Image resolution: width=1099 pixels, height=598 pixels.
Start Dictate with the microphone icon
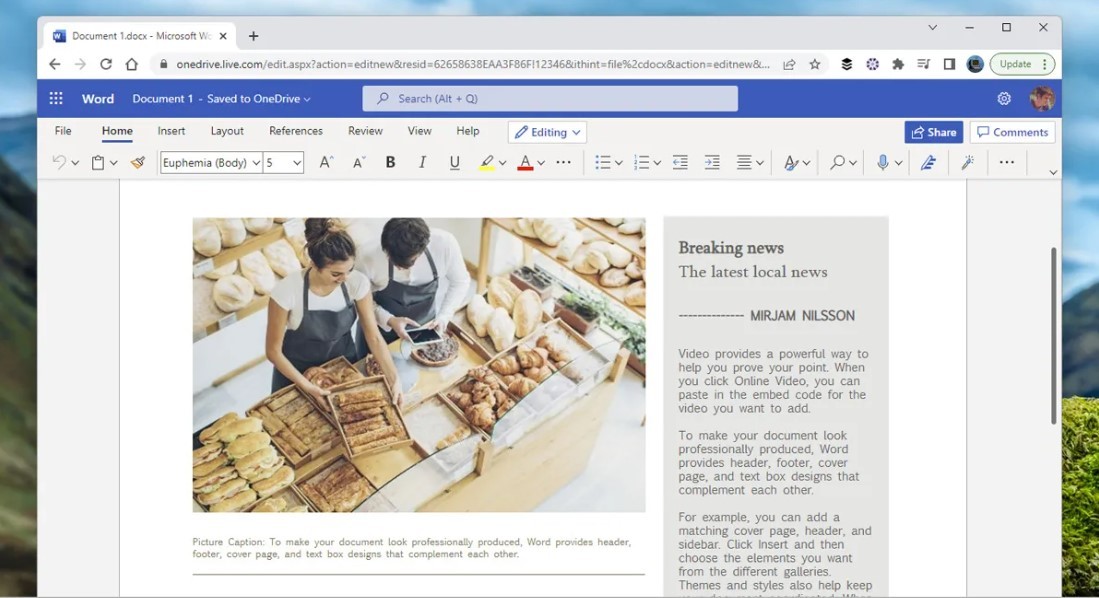coord(882,163)
